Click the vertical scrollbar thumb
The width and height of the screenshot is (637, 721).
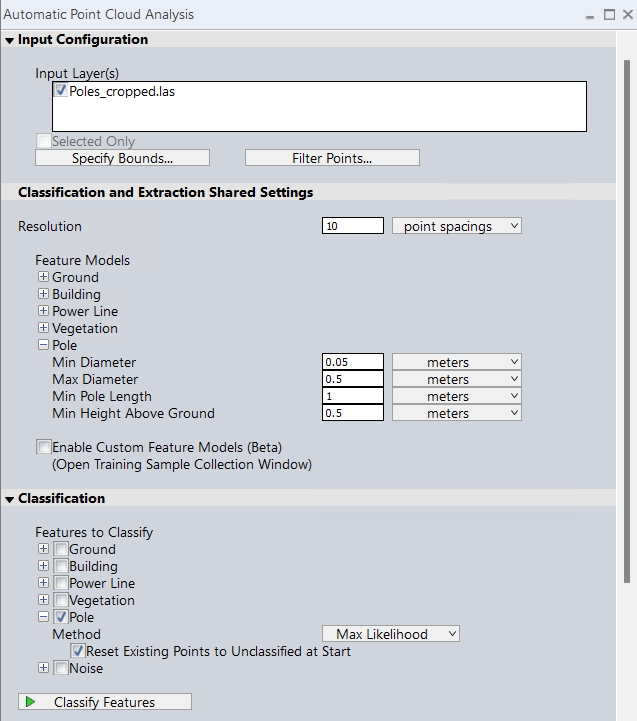(x=626, y=321)
